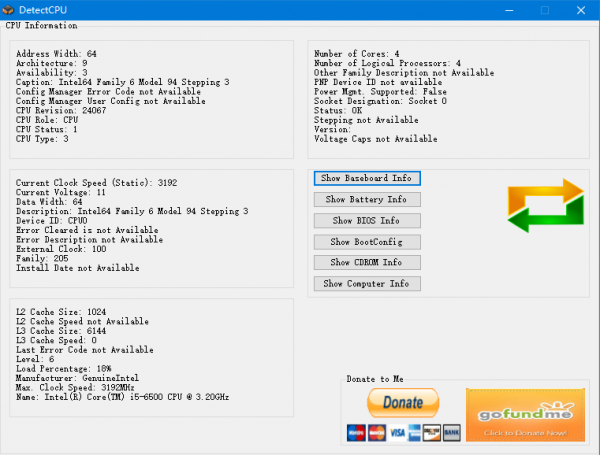Click the orange PayPal Donate button
The width and height of the screenshot is (600, 455).
point(403,403)
